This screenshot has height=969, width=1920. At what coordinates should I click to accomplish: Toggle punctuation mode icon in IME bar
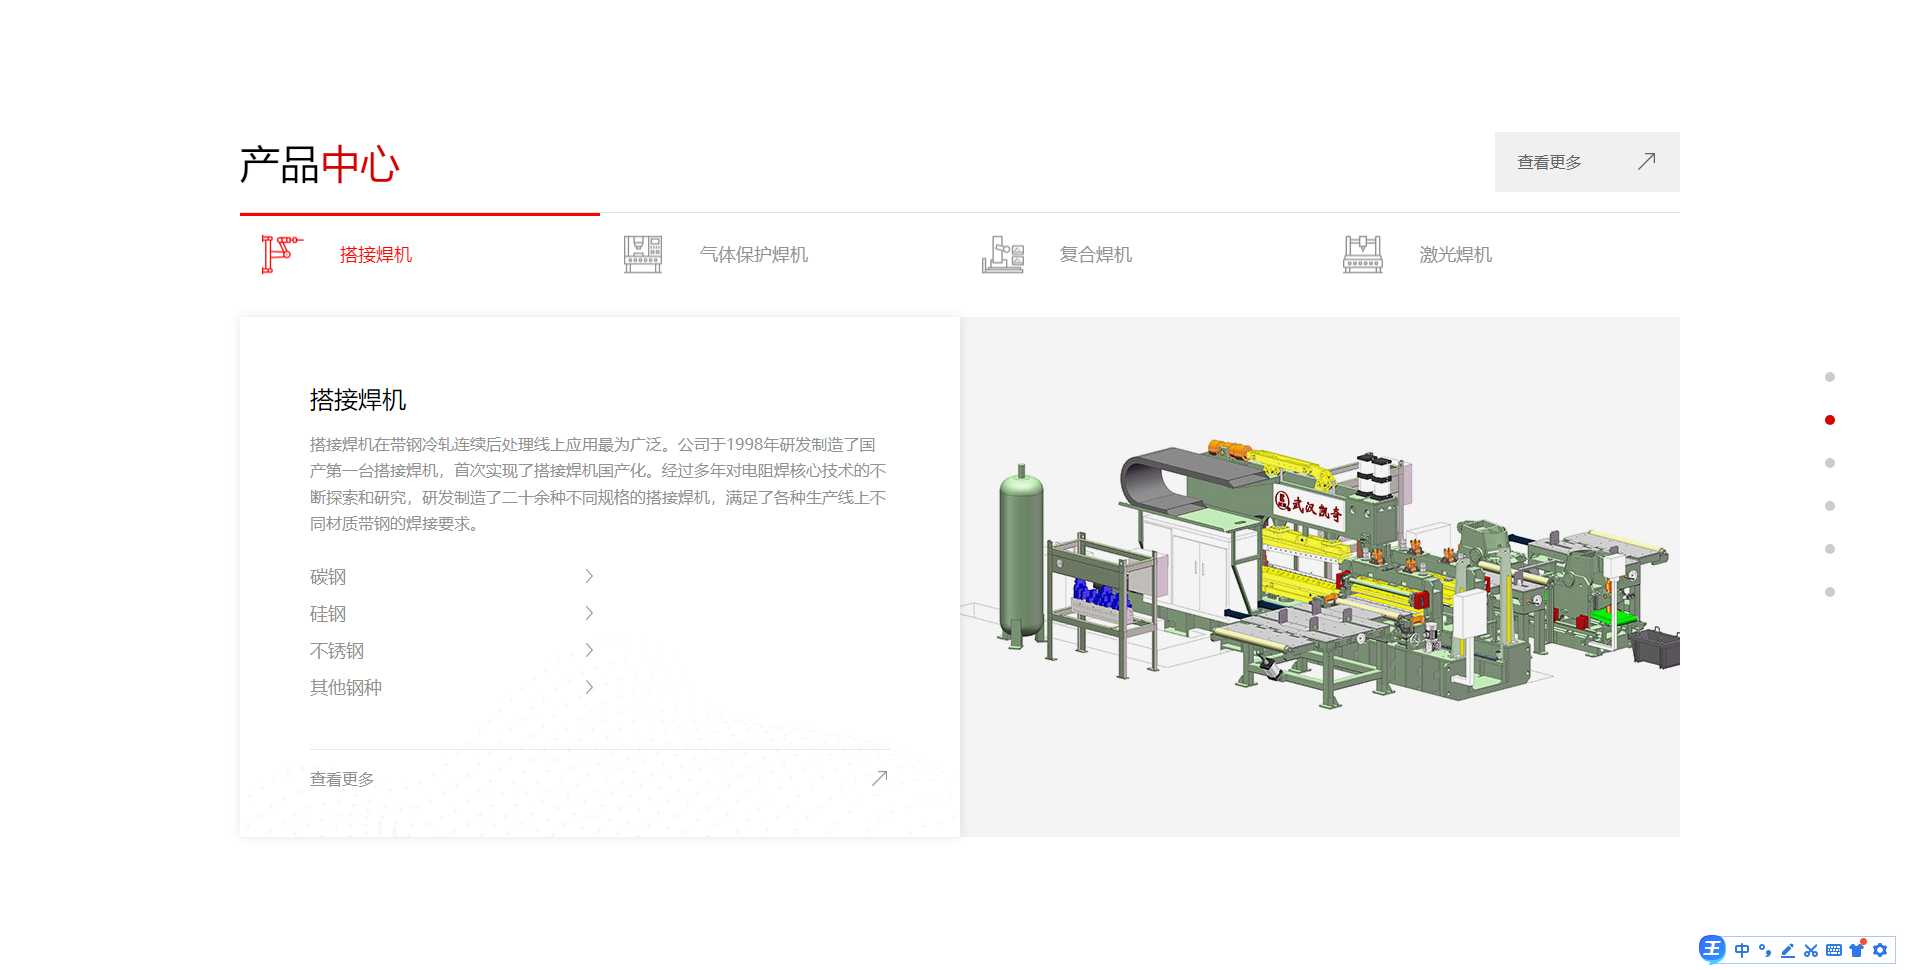click(1765, 950)
